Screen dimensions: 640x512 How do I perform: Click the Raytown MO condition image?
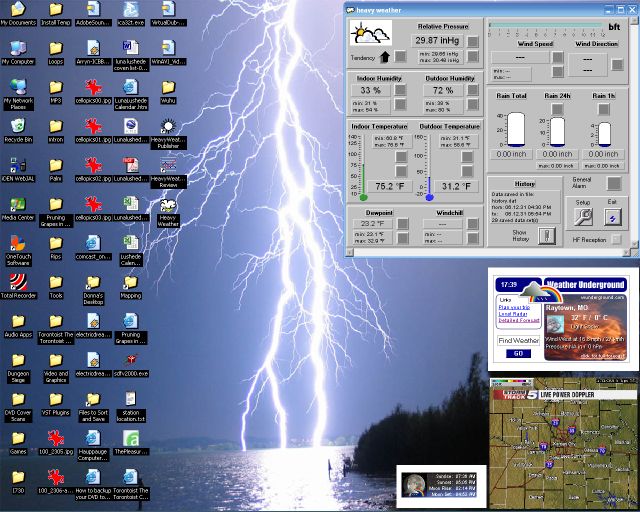(555, 324)
